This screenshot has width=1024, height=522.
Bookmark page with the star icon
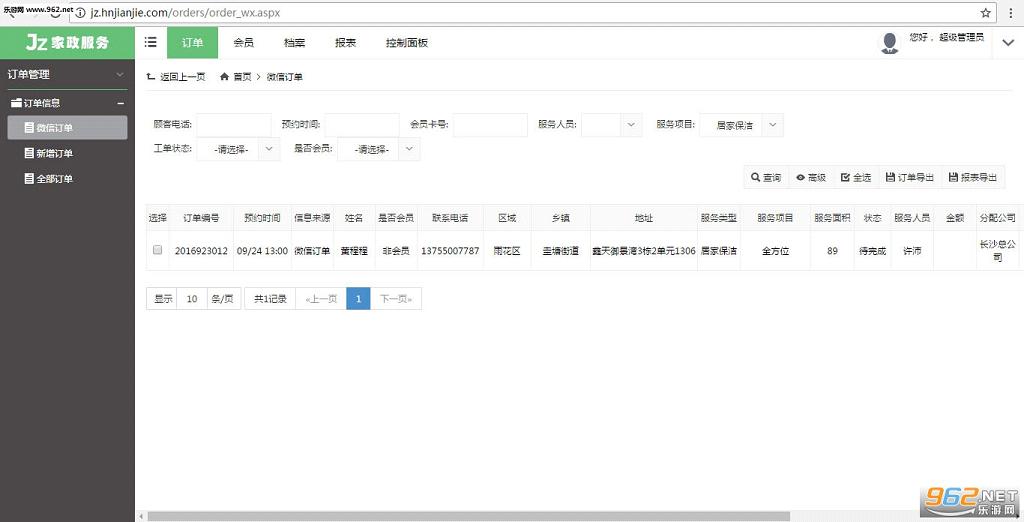click(x=985, y=12)
